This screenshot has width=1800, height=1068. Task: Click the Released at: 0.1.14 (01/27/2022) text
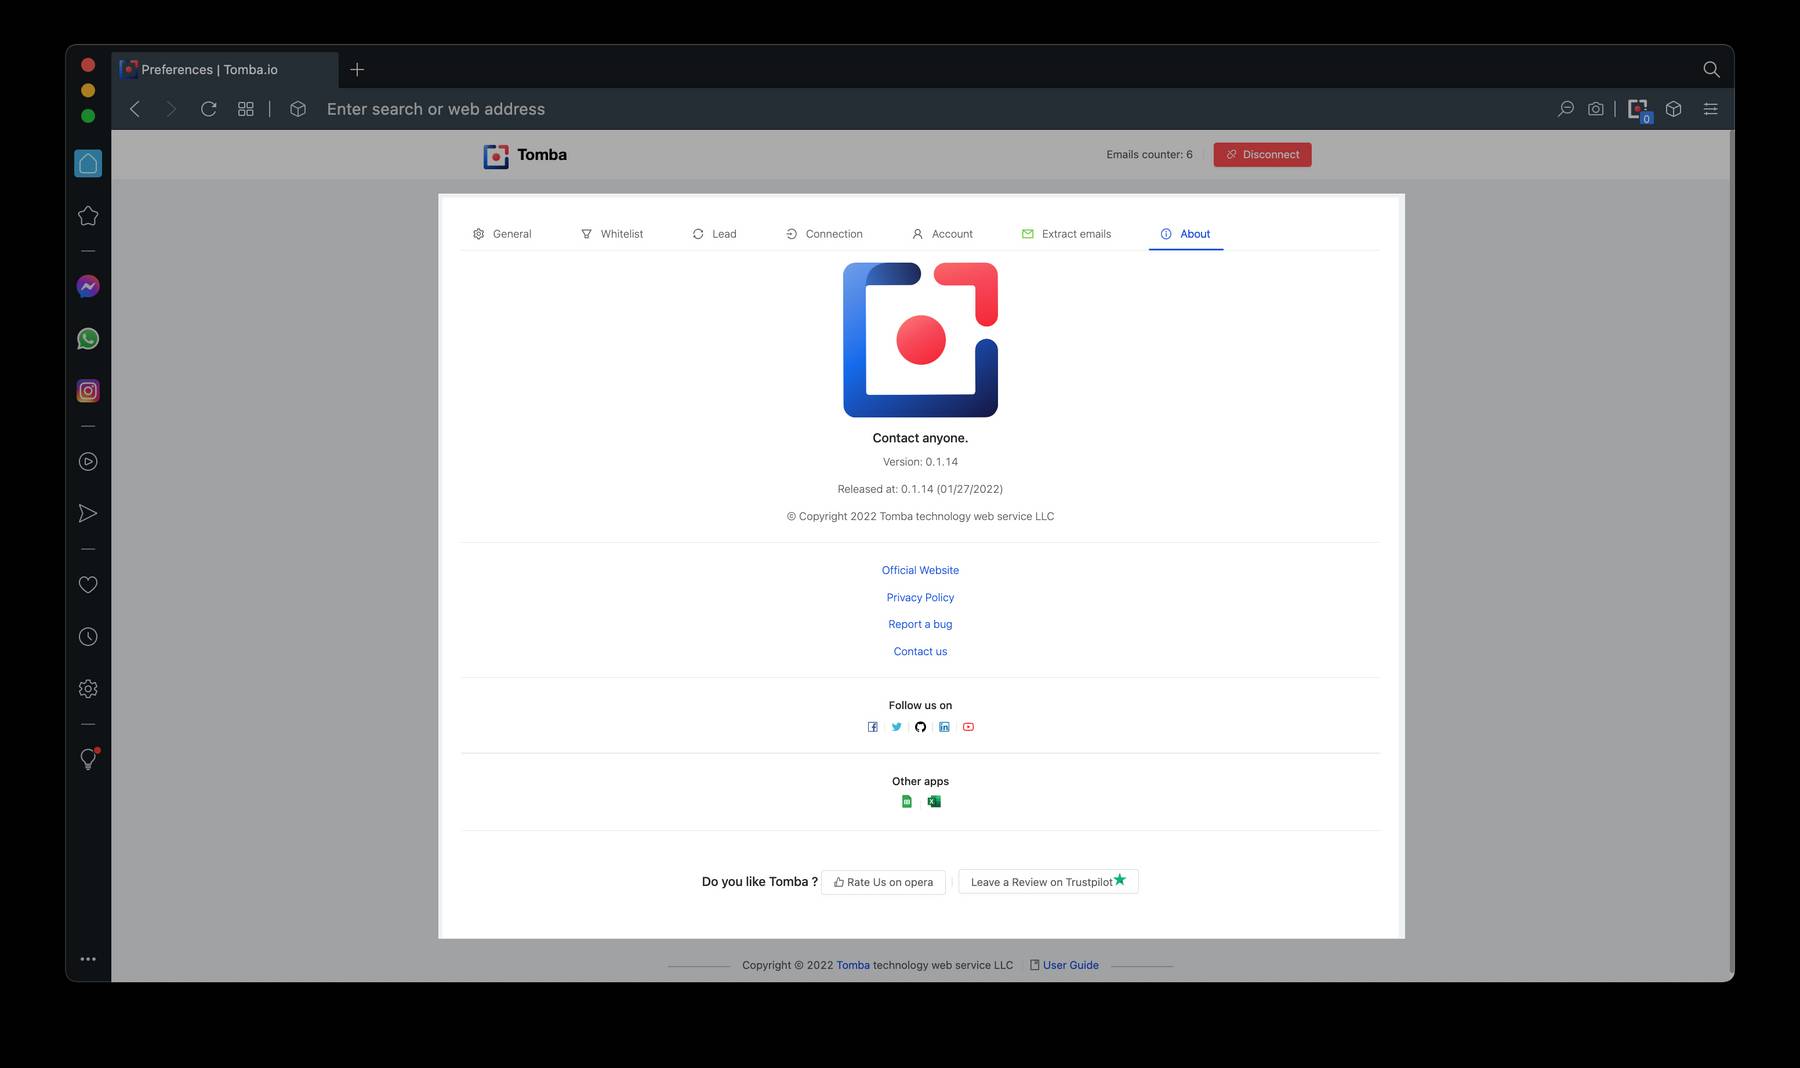click(920, 489)
